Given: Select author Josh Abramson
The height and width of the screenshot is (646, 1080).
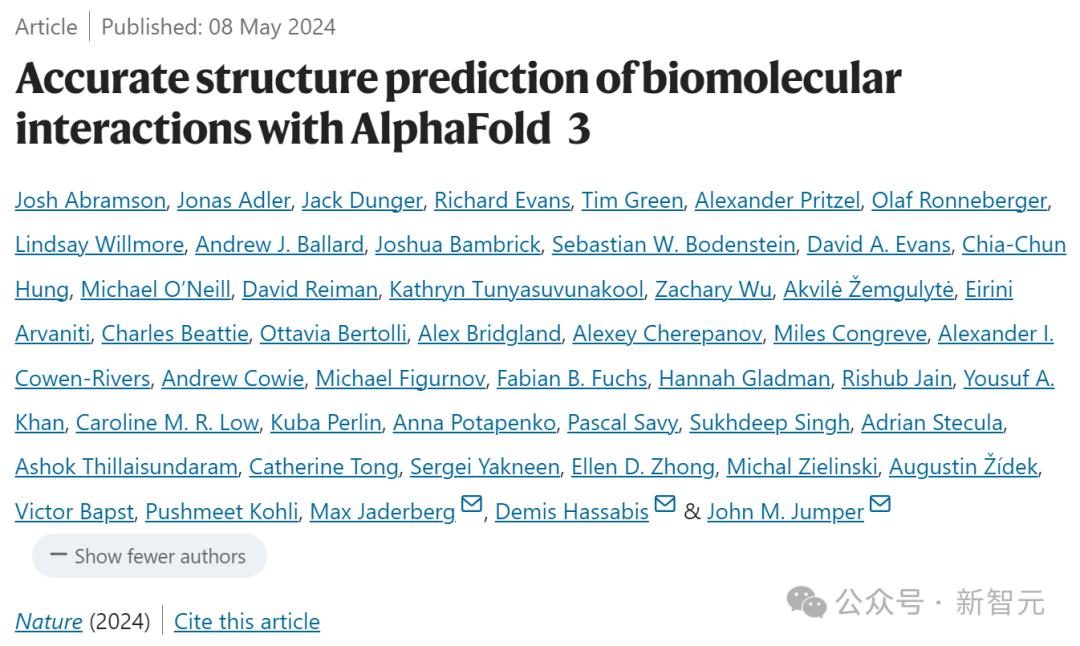Looking at the screenshot, I should [x=88, y=200].
